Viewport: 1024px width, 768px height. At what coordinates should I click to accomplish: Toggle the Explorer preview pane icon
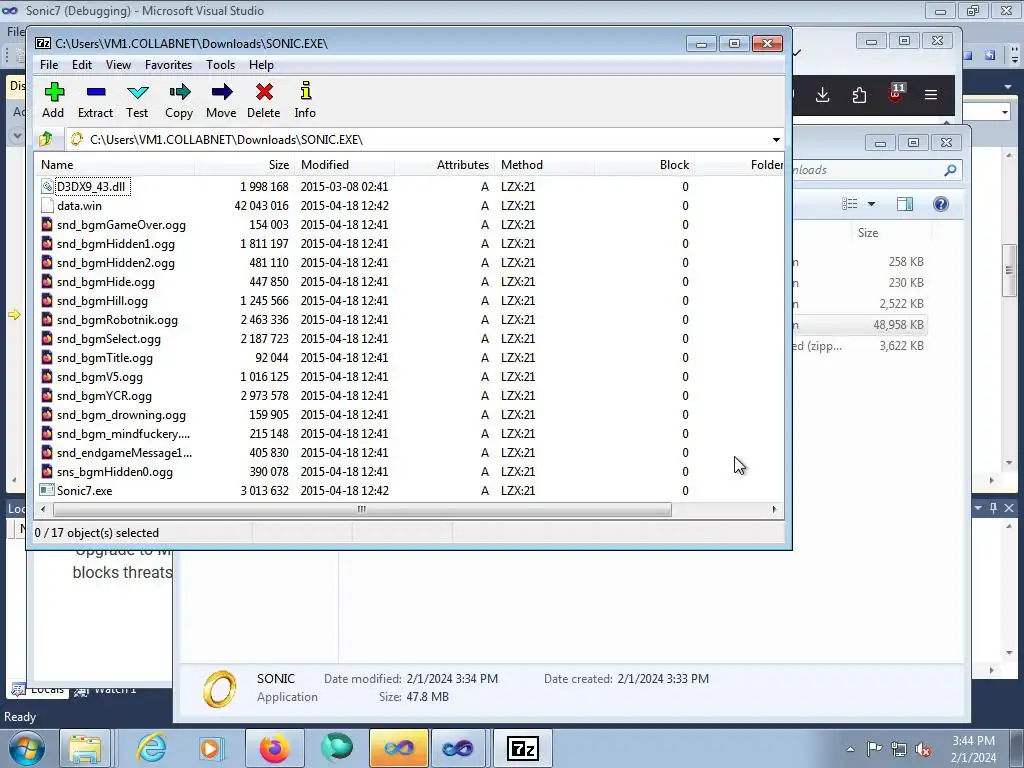coord(904,204)
